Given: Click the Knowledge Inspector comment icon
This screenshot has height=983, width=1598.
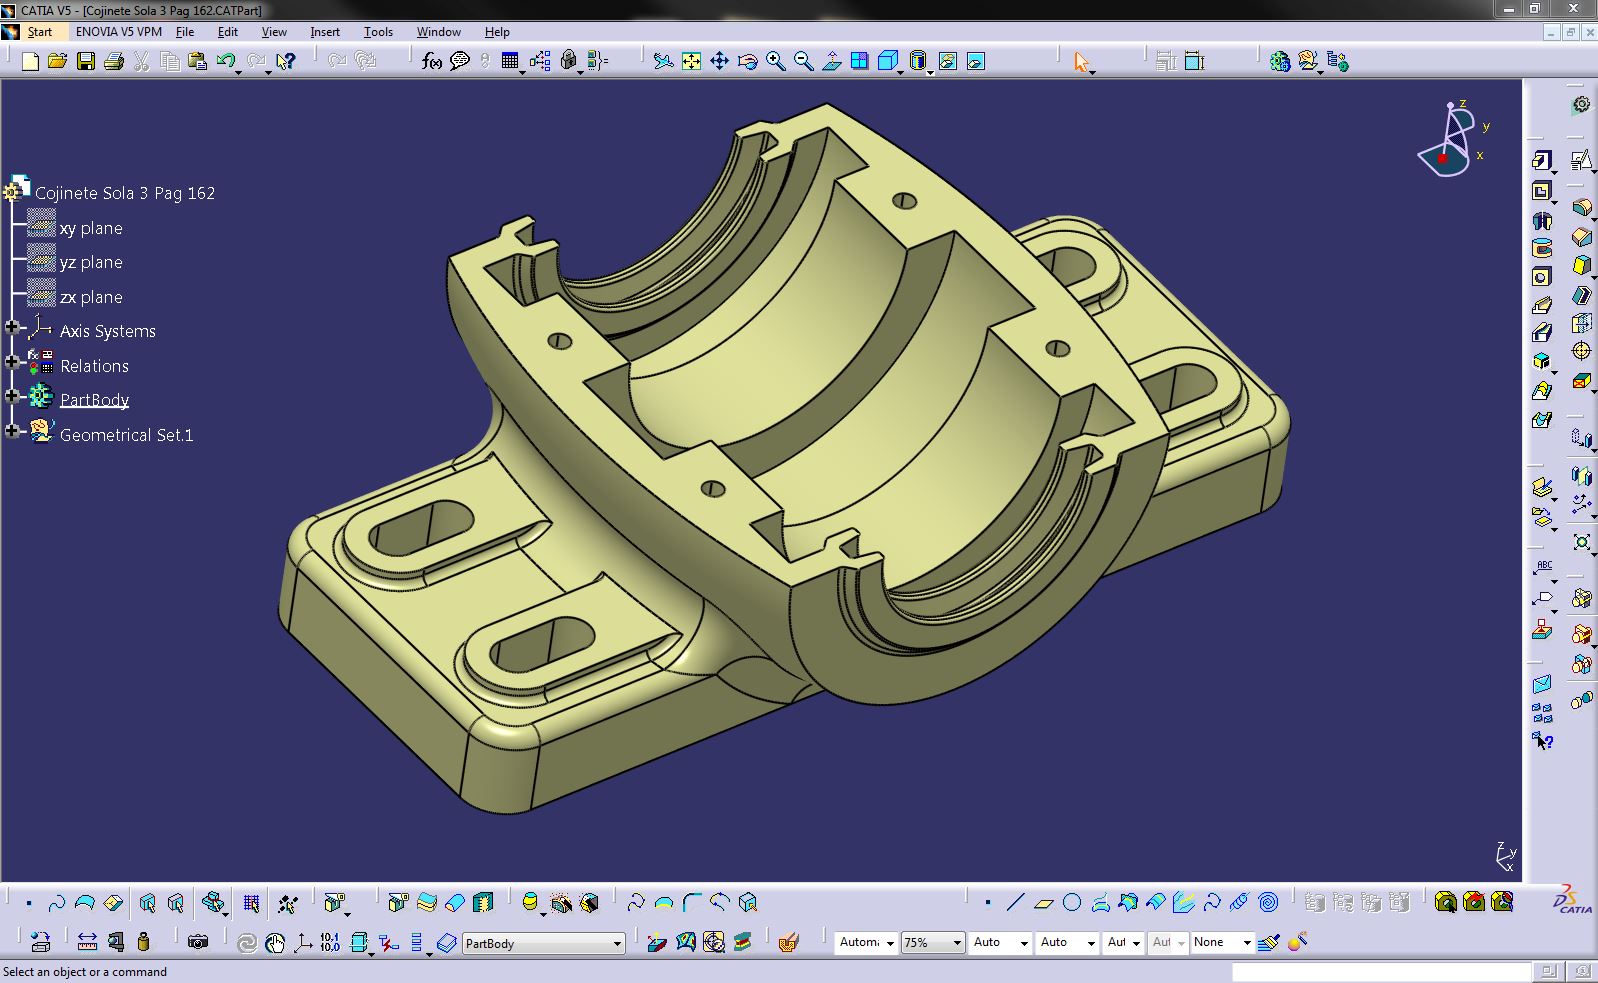Looking at the screenshot, I should [460, 62].
